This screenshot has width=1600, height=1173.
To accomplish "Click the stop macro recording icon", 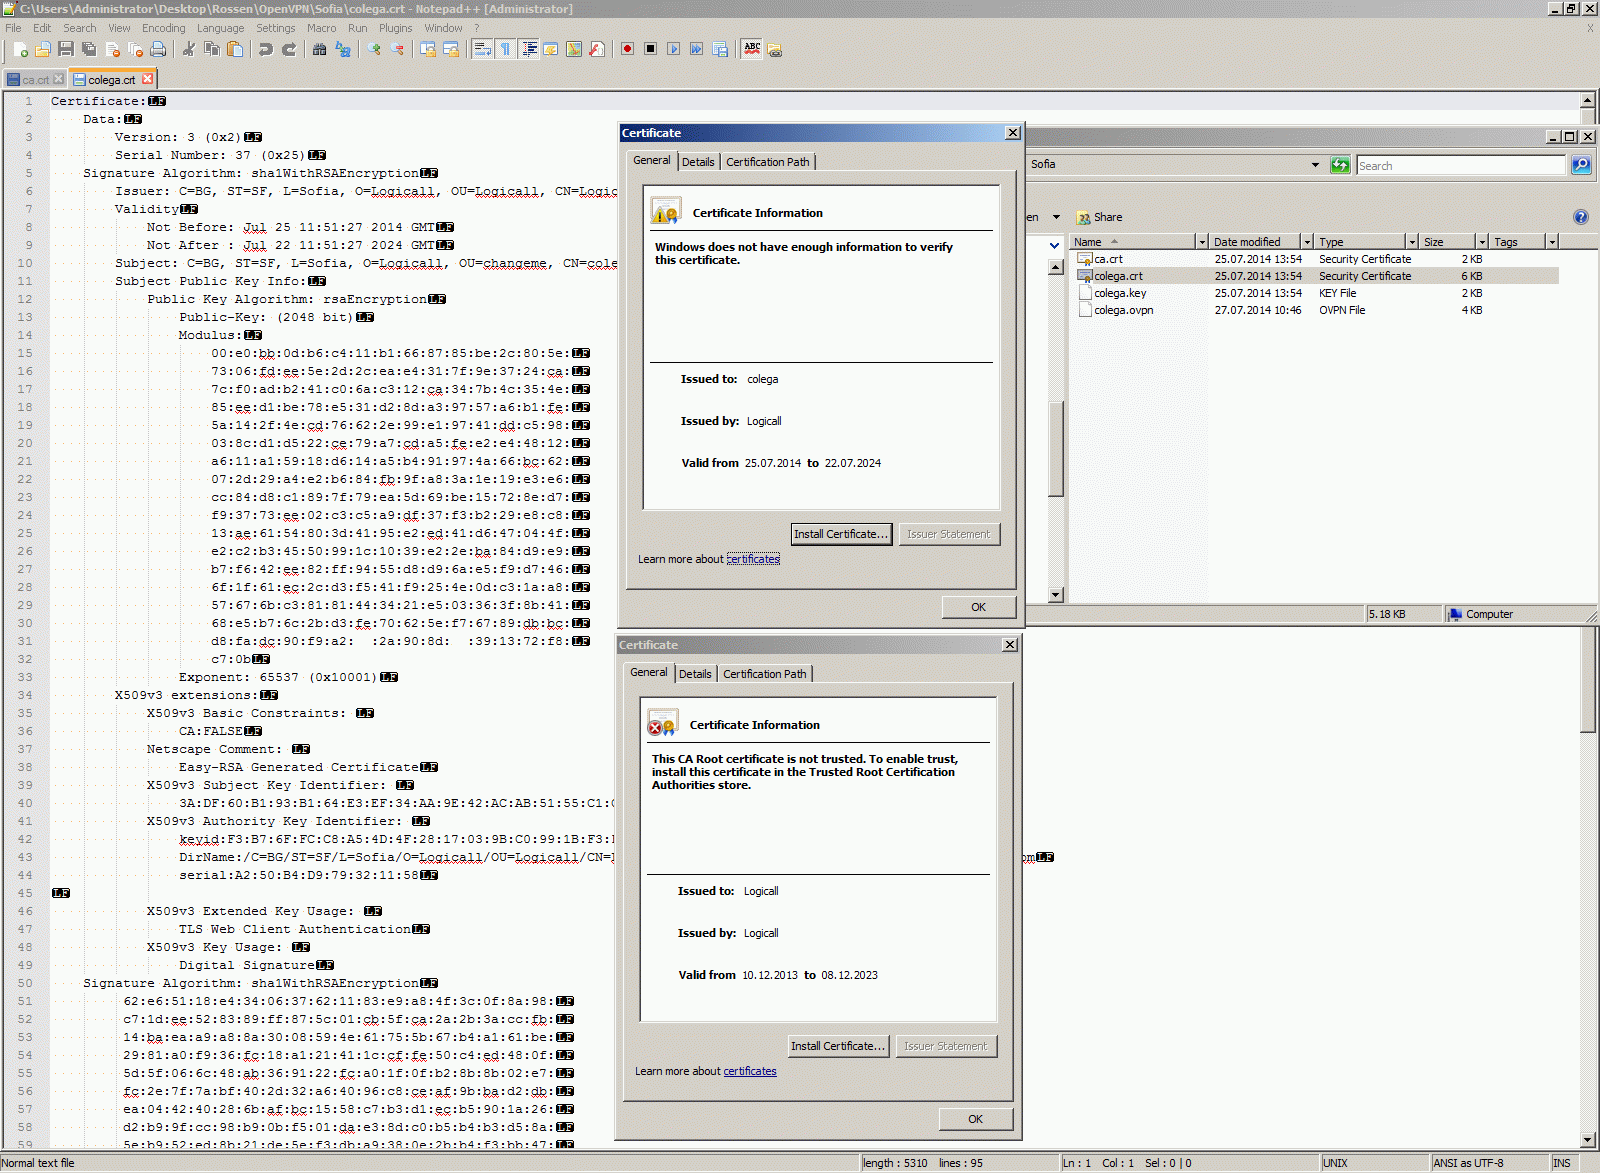I will [x=651, y=49].
